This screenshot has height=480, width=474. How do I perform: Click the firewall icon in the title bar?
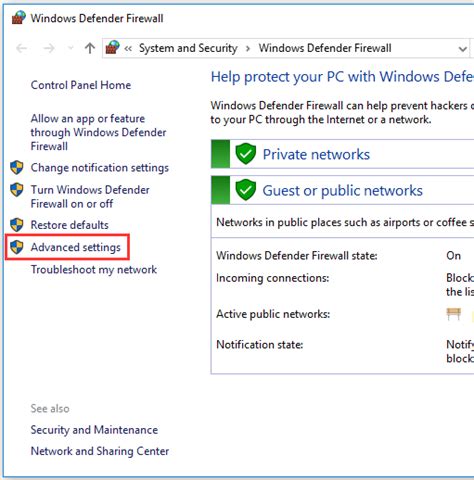[x=19, y=18]
